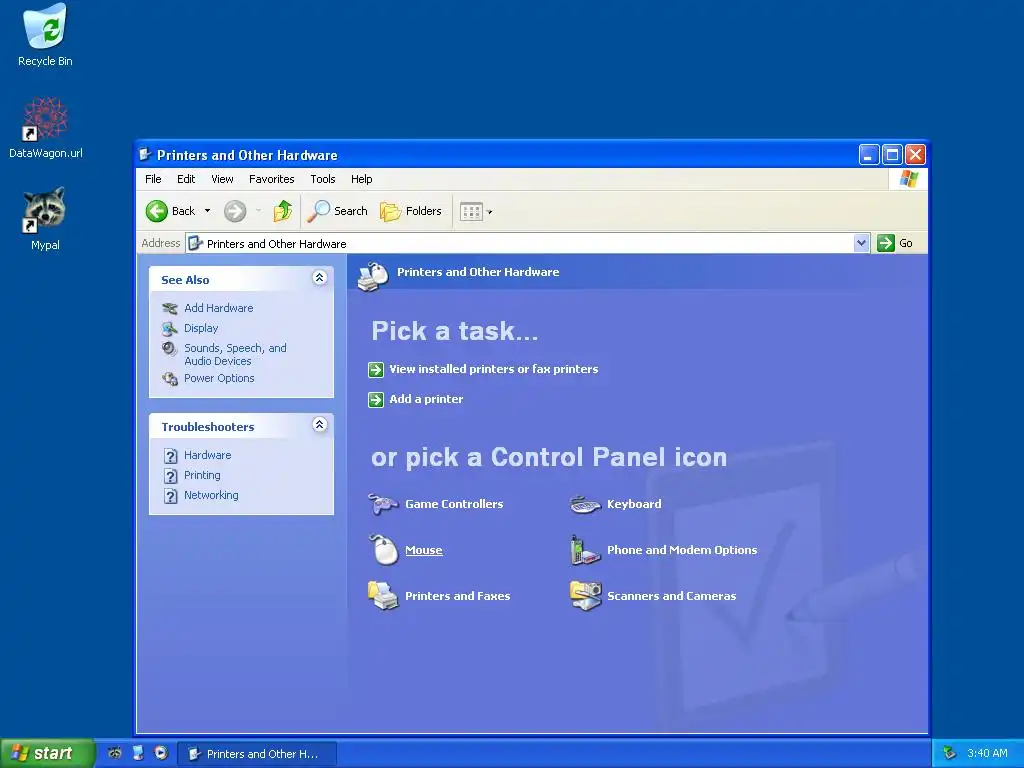Open the Help menu
Viewport: 1024px width, 768px height.
[361, 179]
